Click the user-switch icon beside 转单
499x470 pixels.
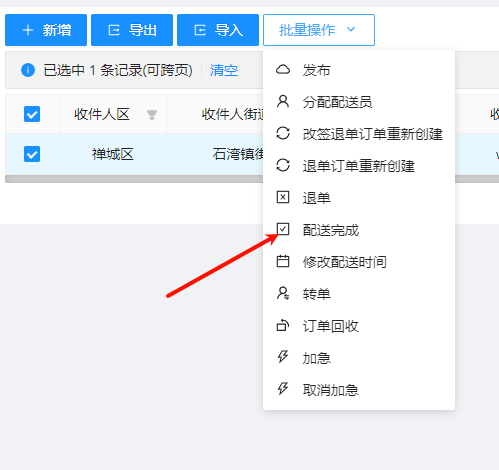point(283,293)
